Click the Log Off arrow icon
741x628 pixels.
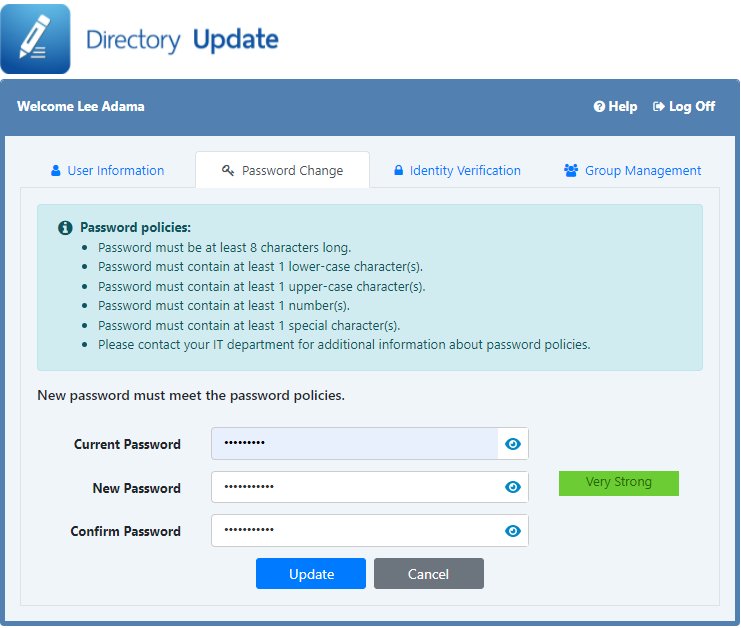659,107
